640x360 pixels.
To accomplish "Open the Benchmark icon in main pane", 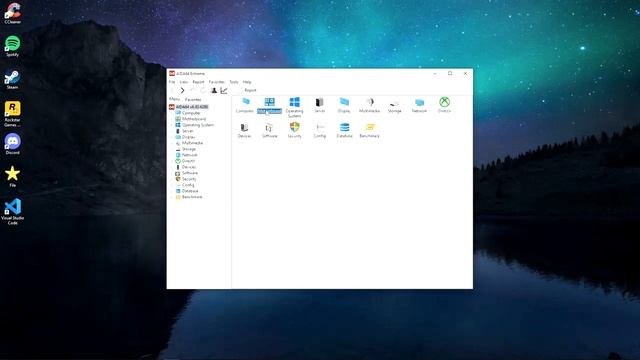I will [x=369, y=131].
